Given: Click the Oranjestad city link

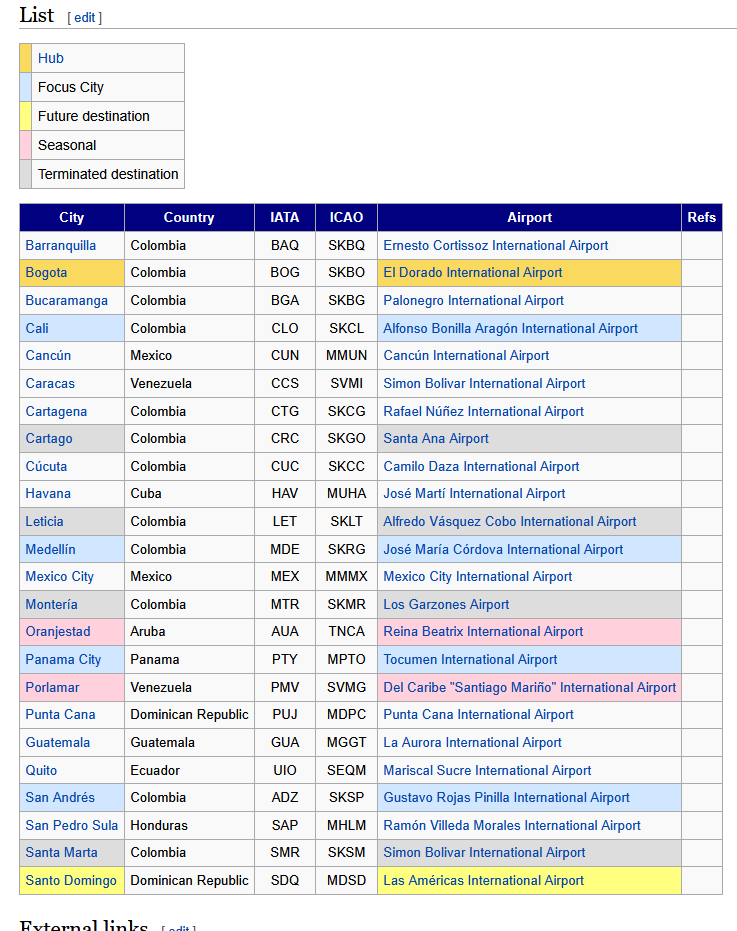Looking at the screenshot, I should coord(58,631).
